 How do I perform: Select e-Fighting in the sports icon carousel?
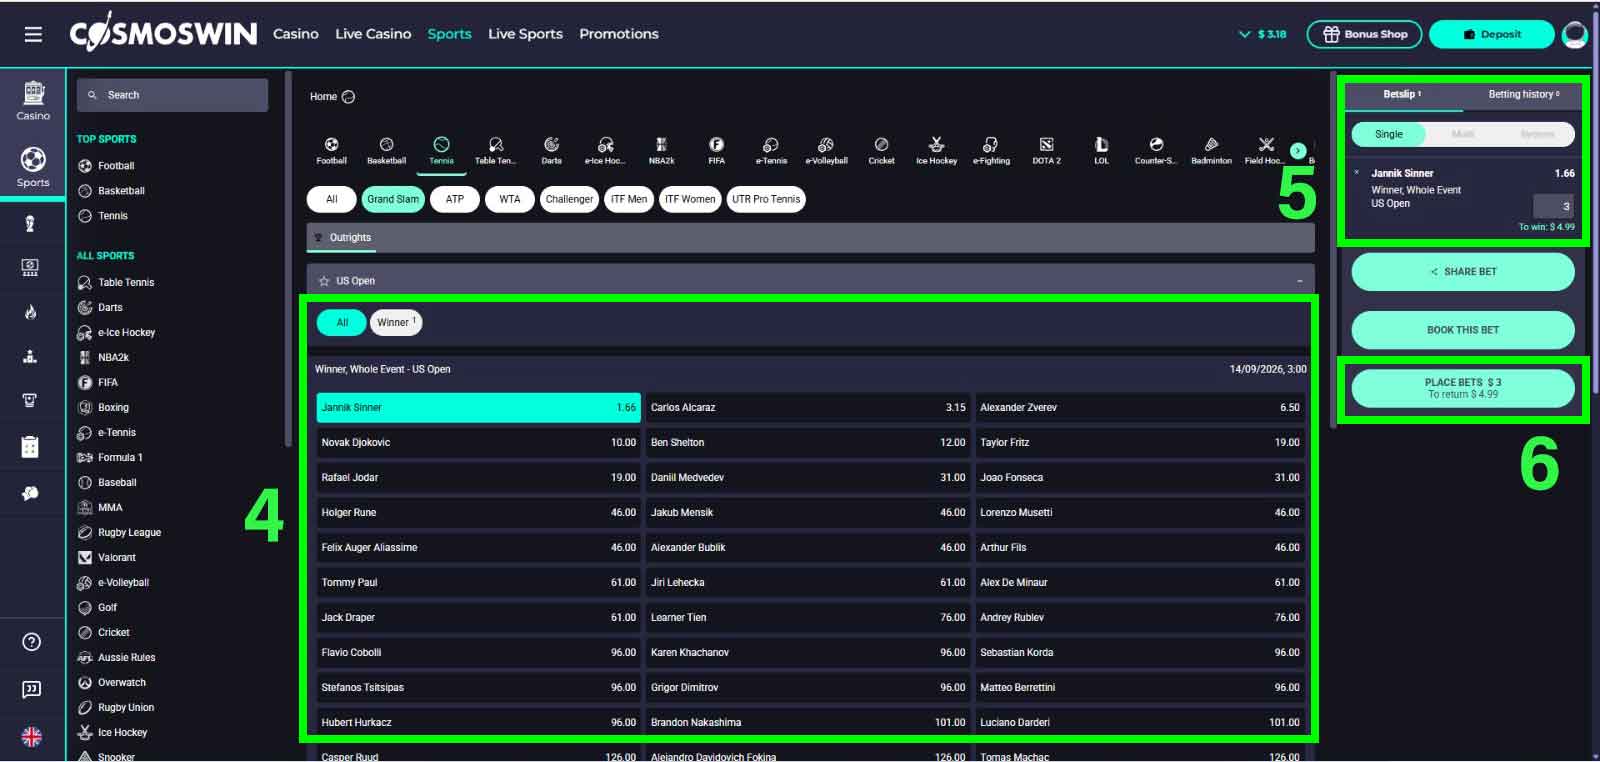click(x=992, y=151)
